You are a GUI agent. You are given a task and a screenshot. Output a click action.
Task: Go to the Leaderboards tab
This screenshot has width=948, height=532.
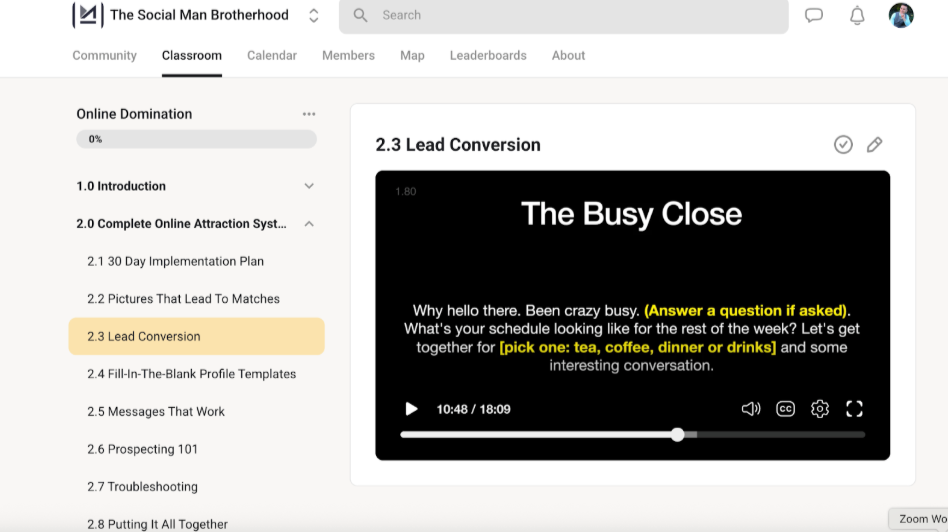point(488,55)
